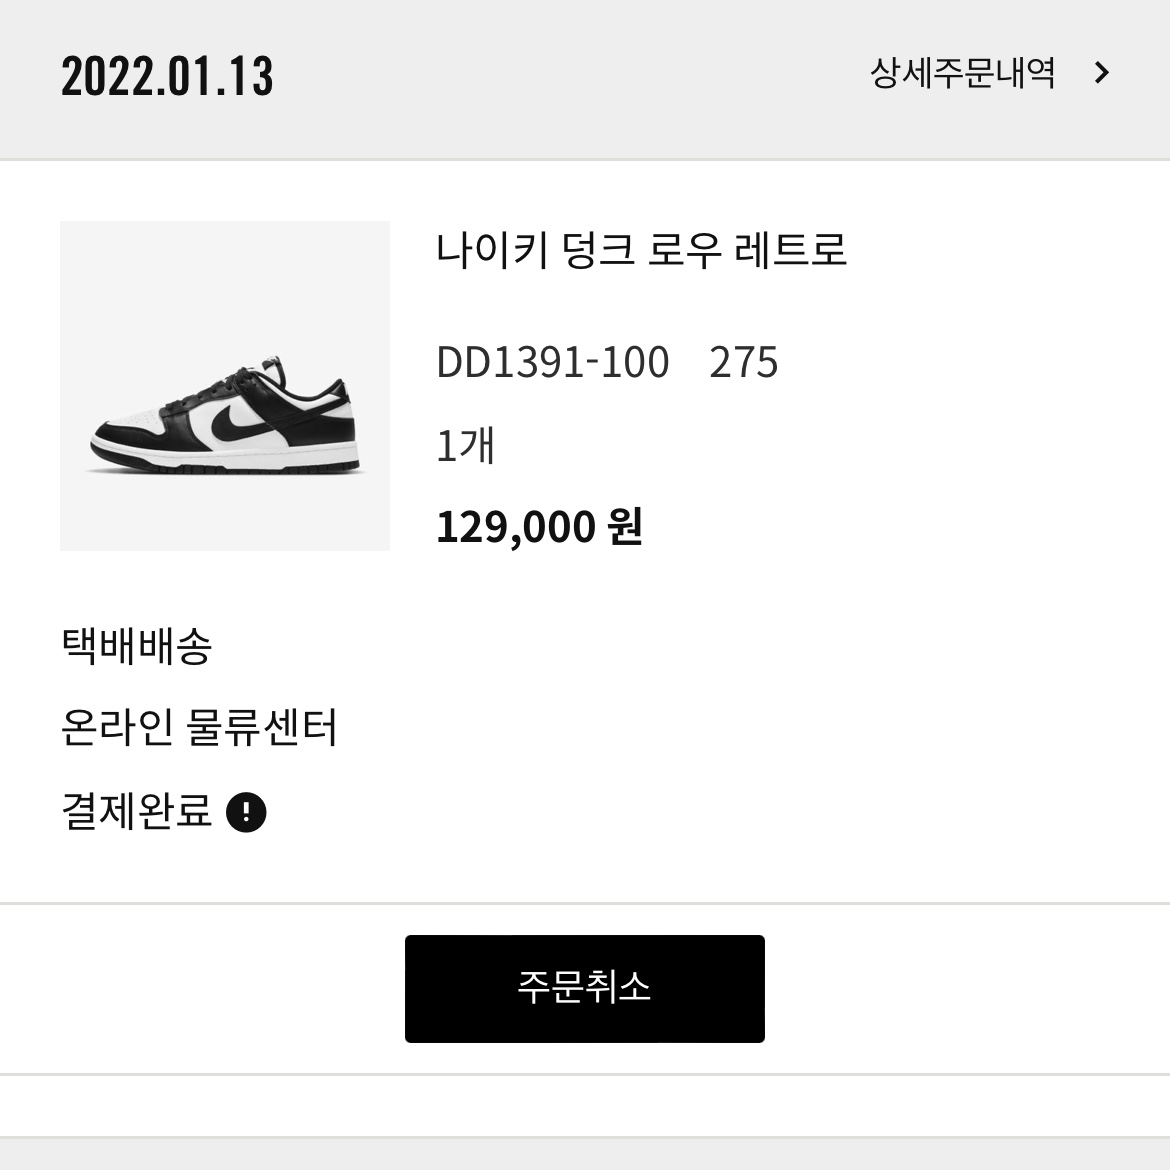Click the order date 2022.01.13

point(167,76)
